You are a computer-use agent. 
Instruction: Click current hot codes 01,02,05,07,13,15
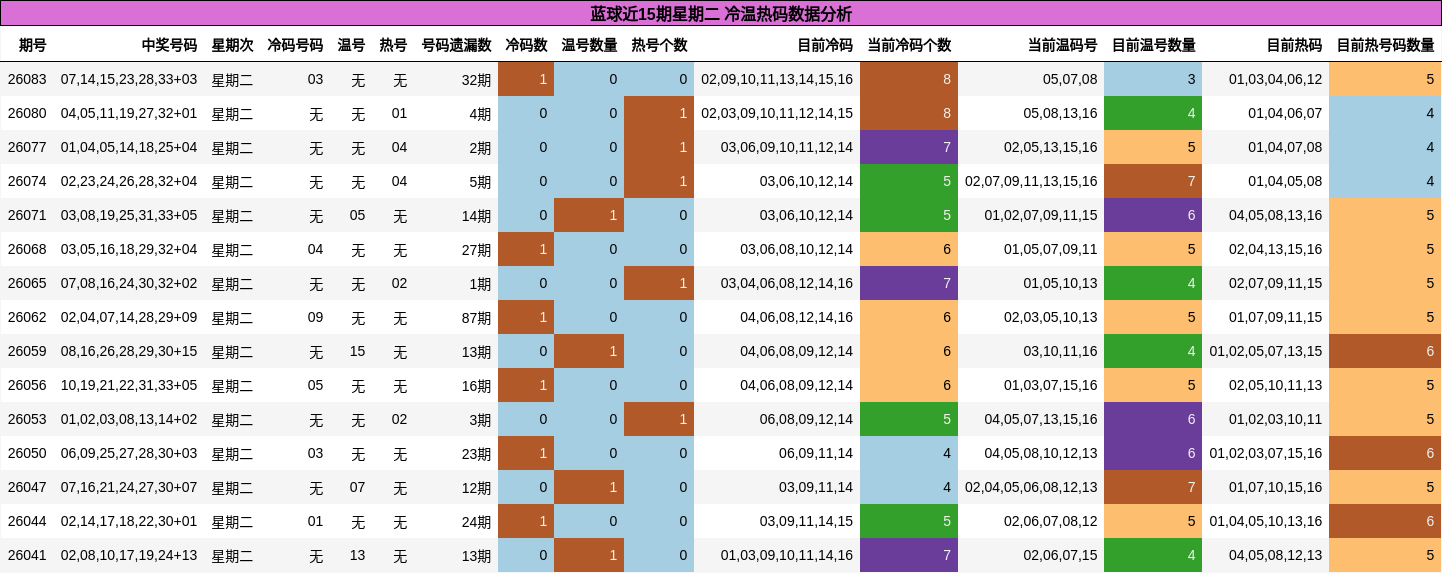[1266, 351]
